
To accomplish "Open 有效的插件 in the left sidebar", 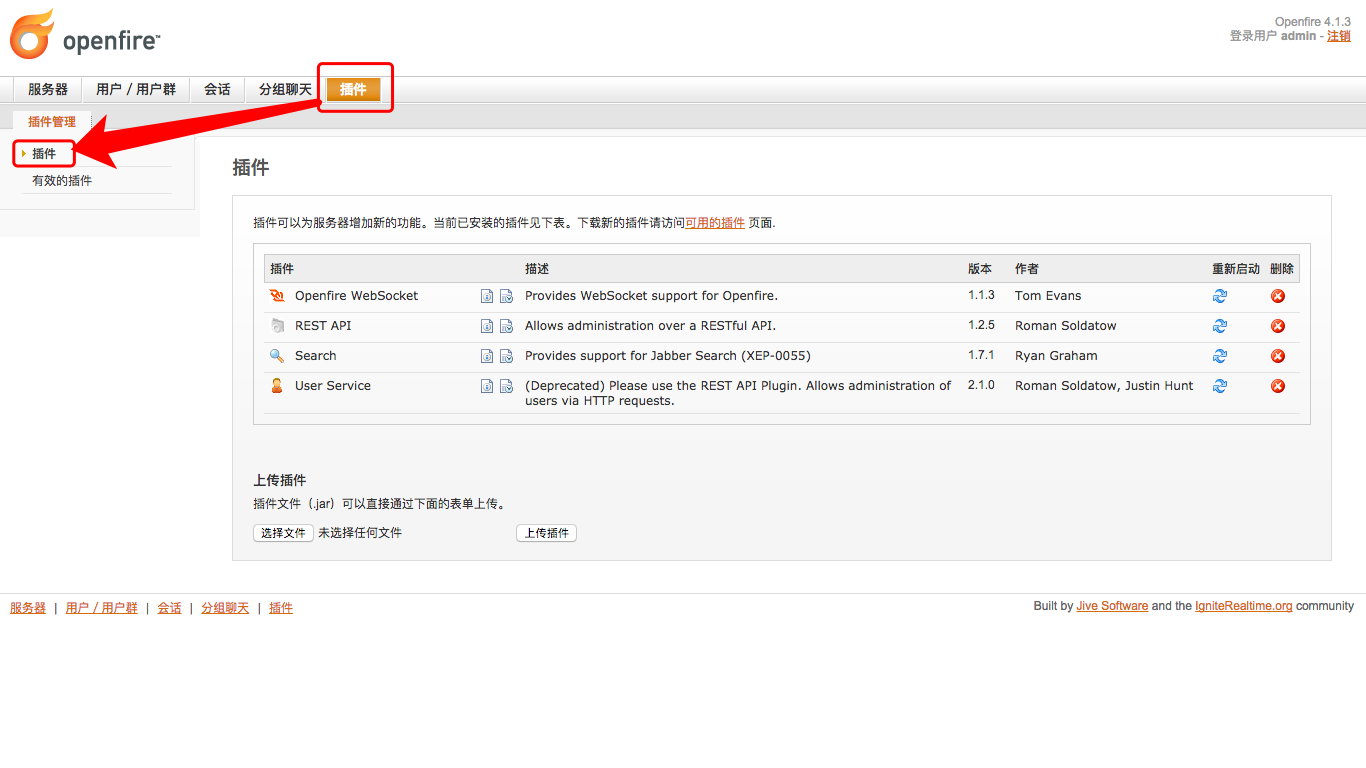I will [x=62, y=181].
